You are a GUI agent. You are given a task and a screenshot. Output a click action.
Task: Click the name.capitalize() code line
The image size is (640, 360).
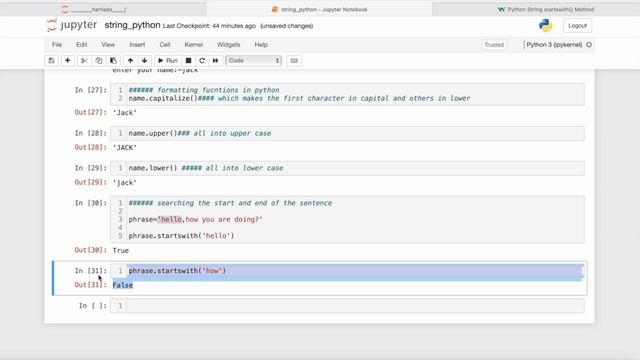tap(299, 98)
